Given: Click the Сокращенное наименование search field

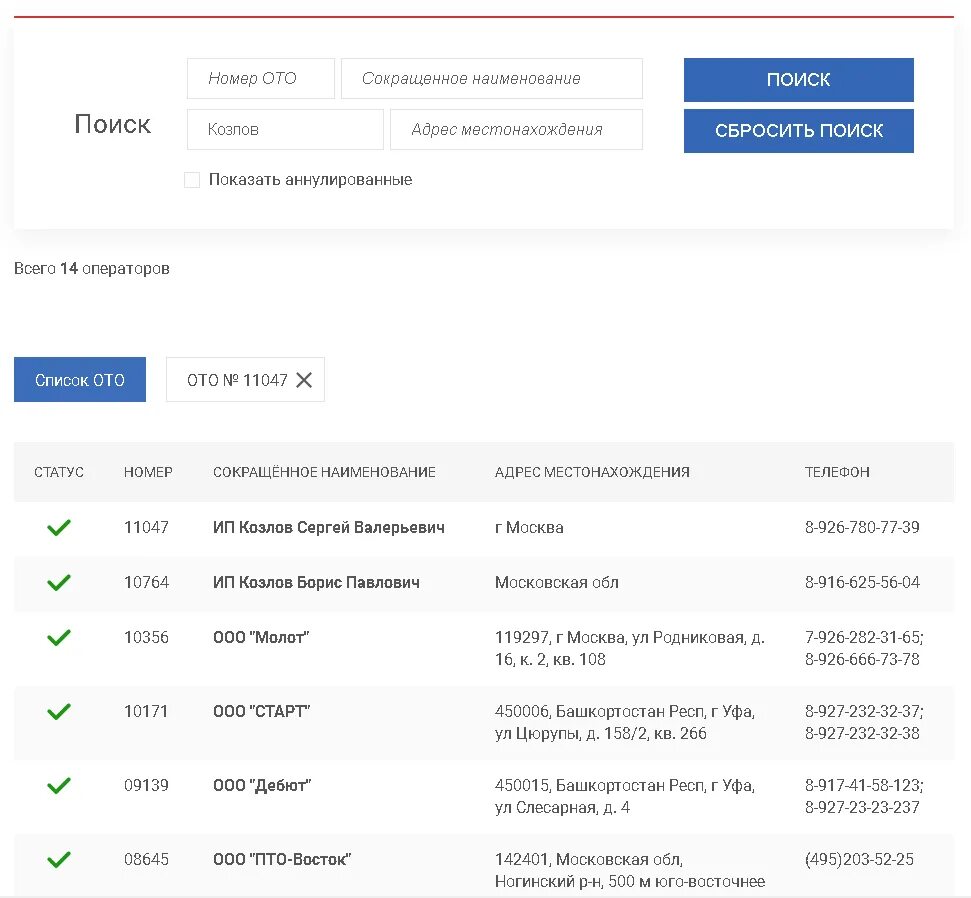Looking at the screenshot, I should [x=491, y=78].
